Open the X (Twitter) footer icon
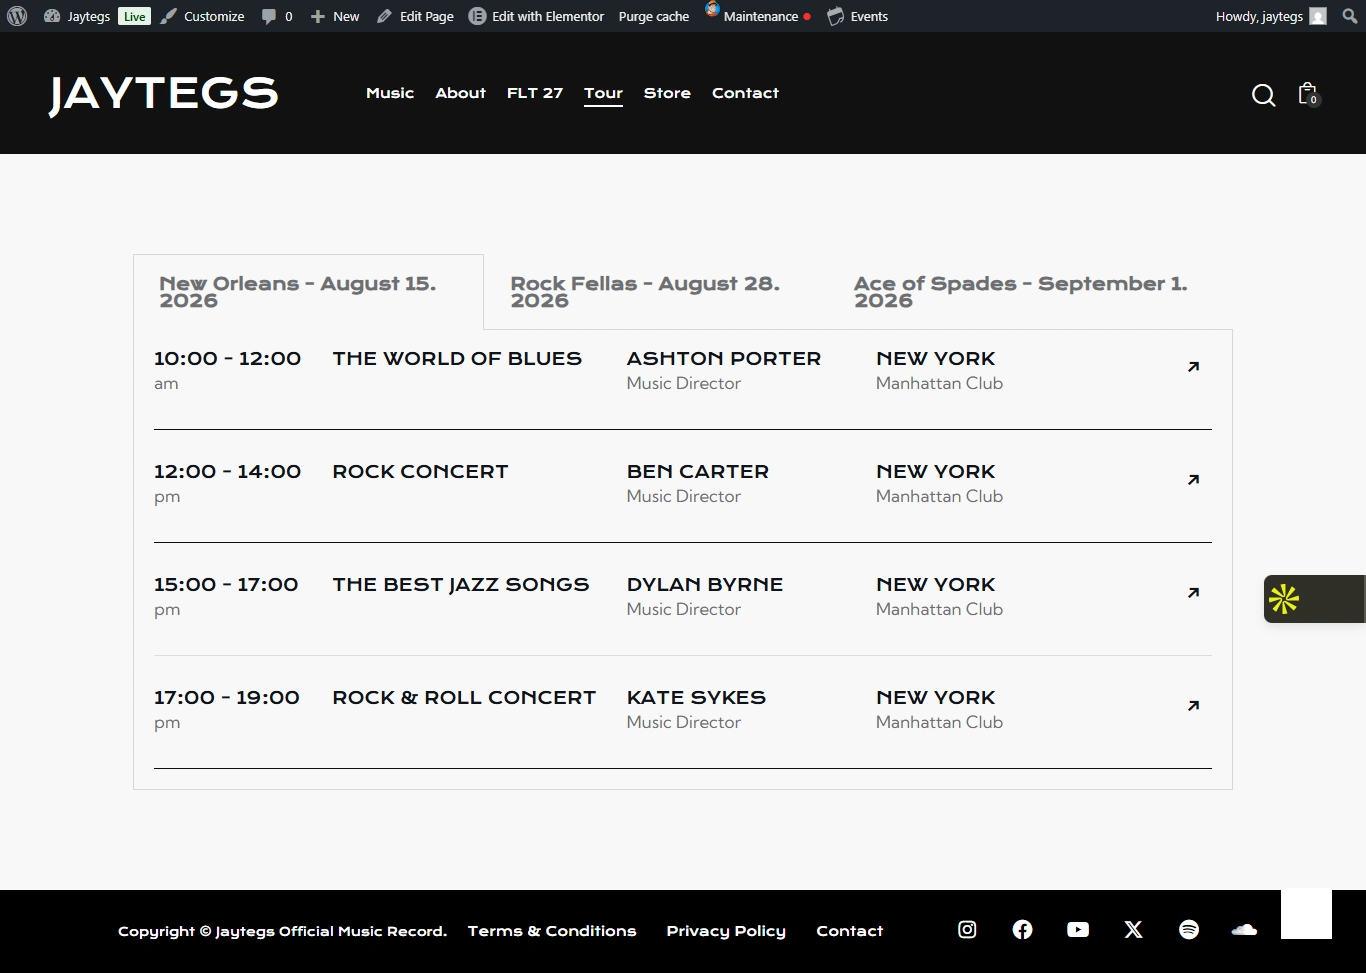Screen dimensions: 1366x973 click(1133, 930)
